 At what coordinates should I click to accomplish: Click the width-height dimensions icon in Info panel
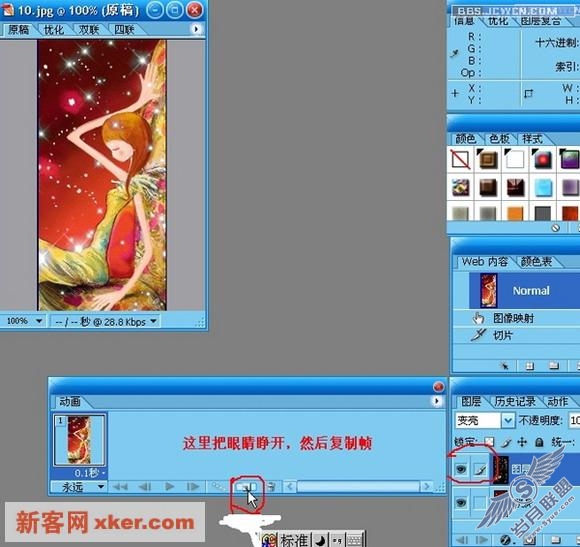click(529, 94)
